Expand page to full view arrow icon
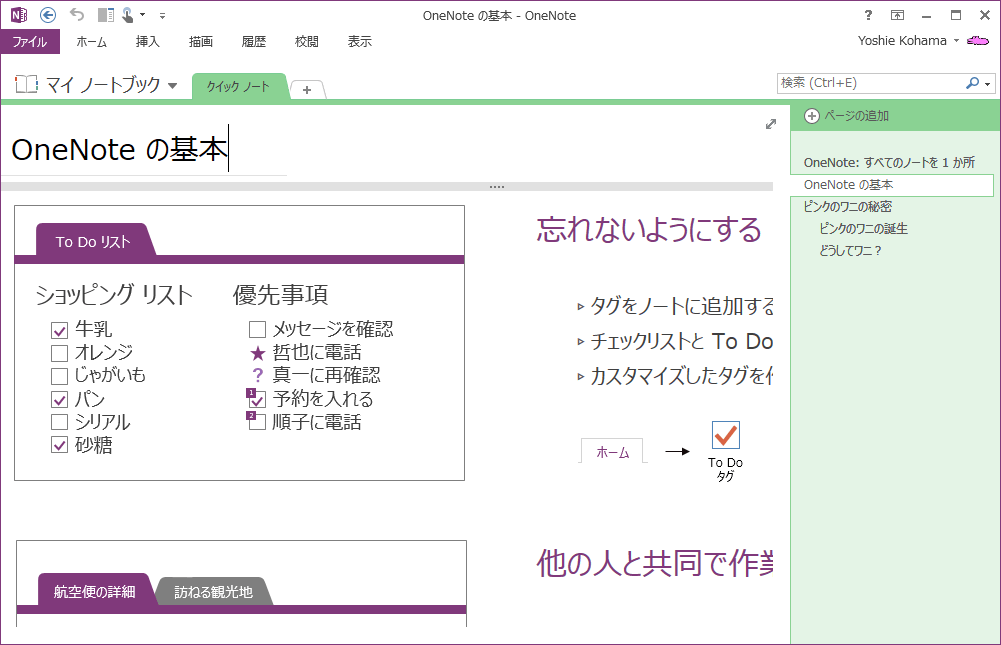 point(771,124)
